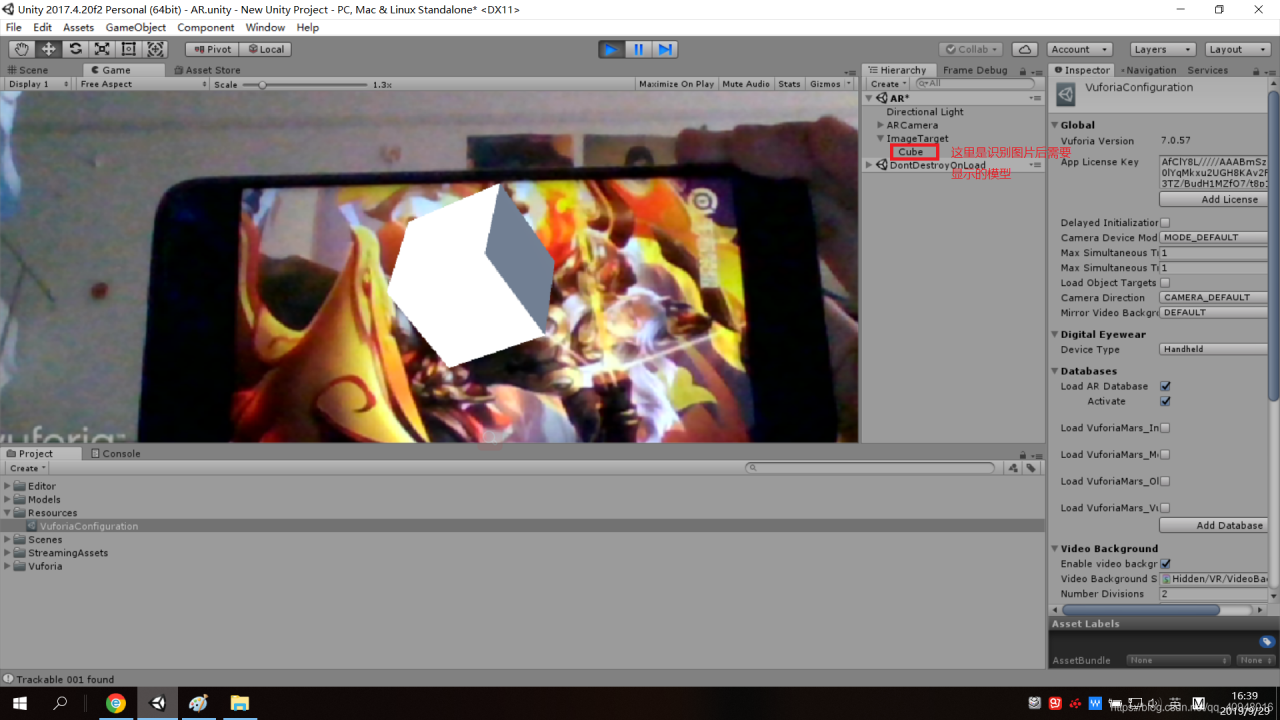Click the blue asset label tag icon

tap(1266, 642)
